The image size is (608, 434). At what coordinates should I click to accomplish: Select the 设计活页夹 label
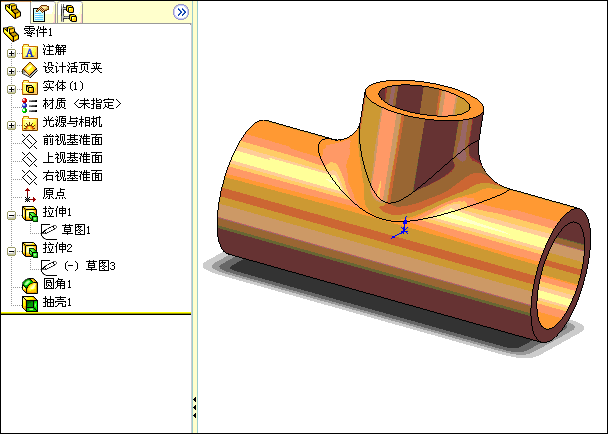(72, 68)
